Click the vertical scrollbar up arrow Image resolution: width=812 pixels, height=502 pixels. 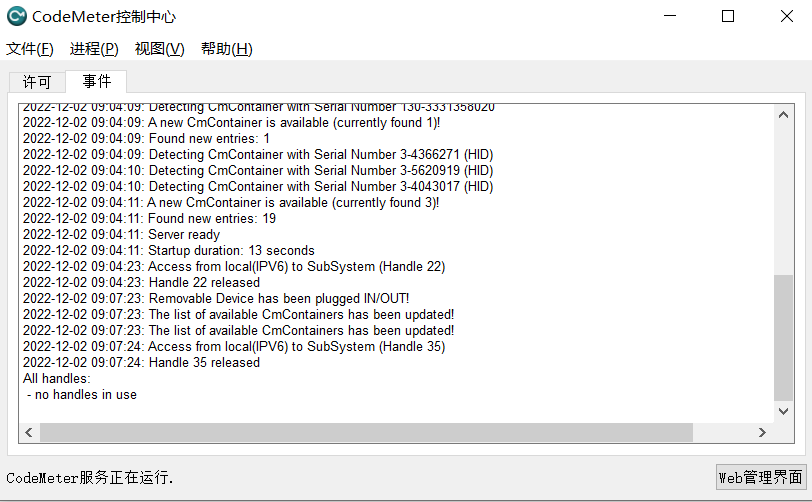(x=784, y=114)
